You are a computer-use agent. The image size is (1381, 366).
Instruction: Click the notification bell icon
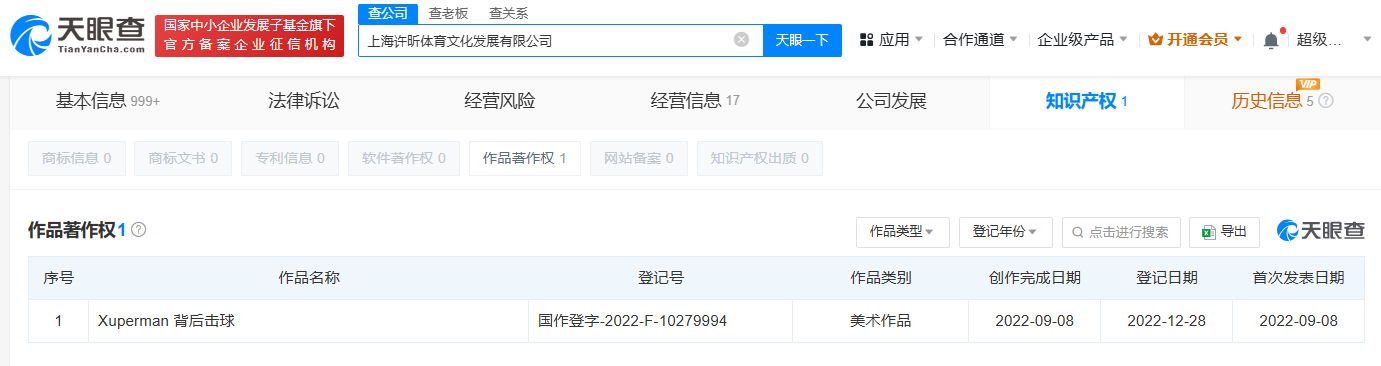1271,40
